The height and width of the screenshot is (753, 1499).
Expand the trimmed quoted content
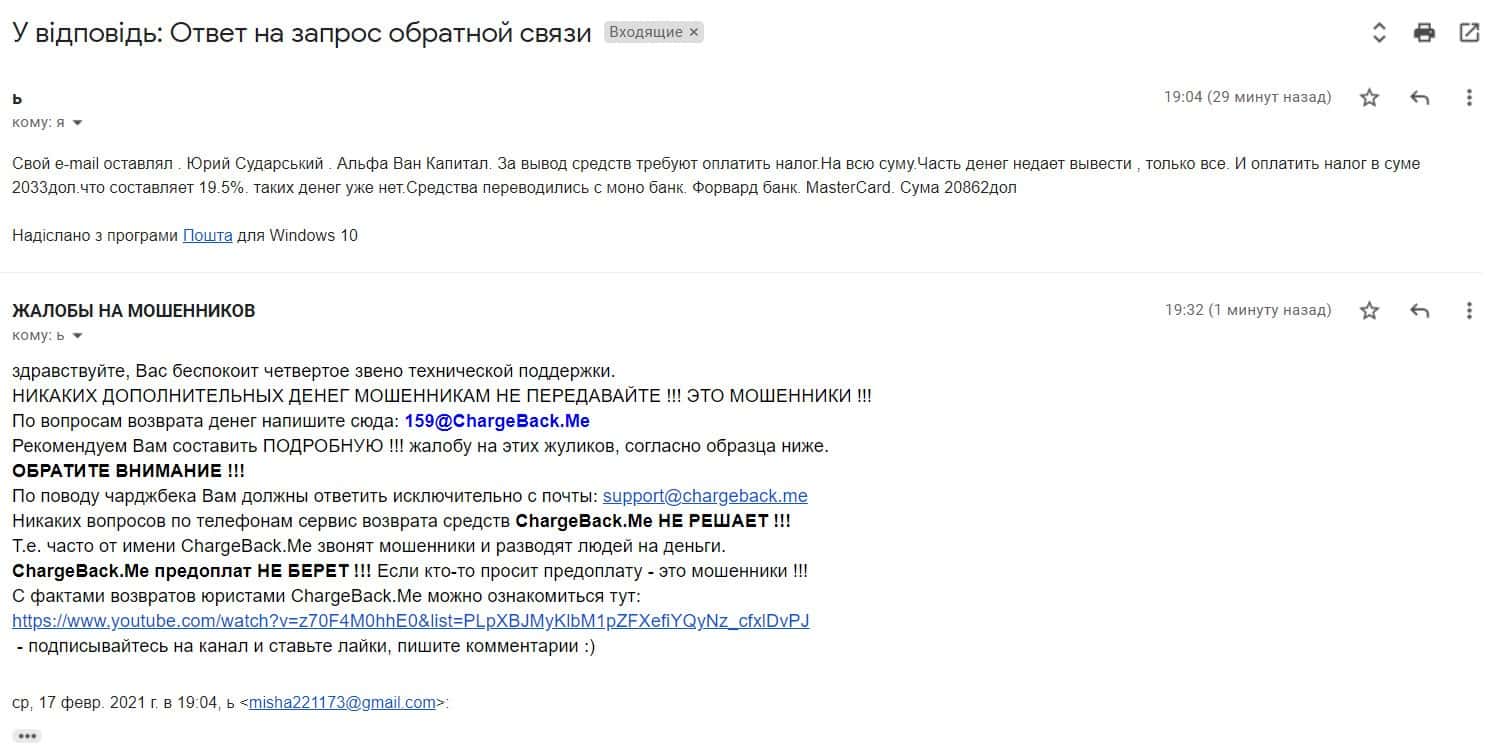click(x=27, y=737)
